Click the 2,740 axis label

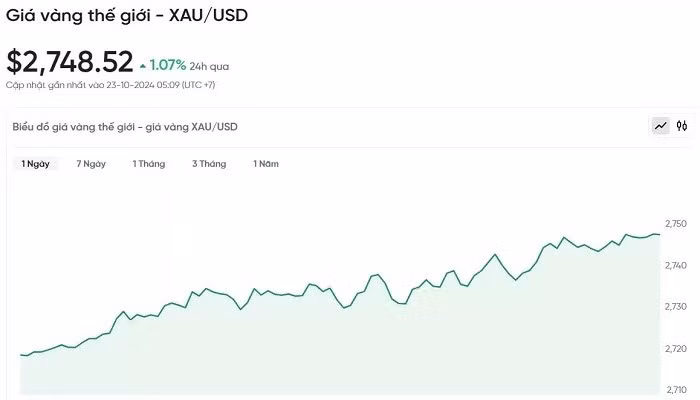click(676, 265)
